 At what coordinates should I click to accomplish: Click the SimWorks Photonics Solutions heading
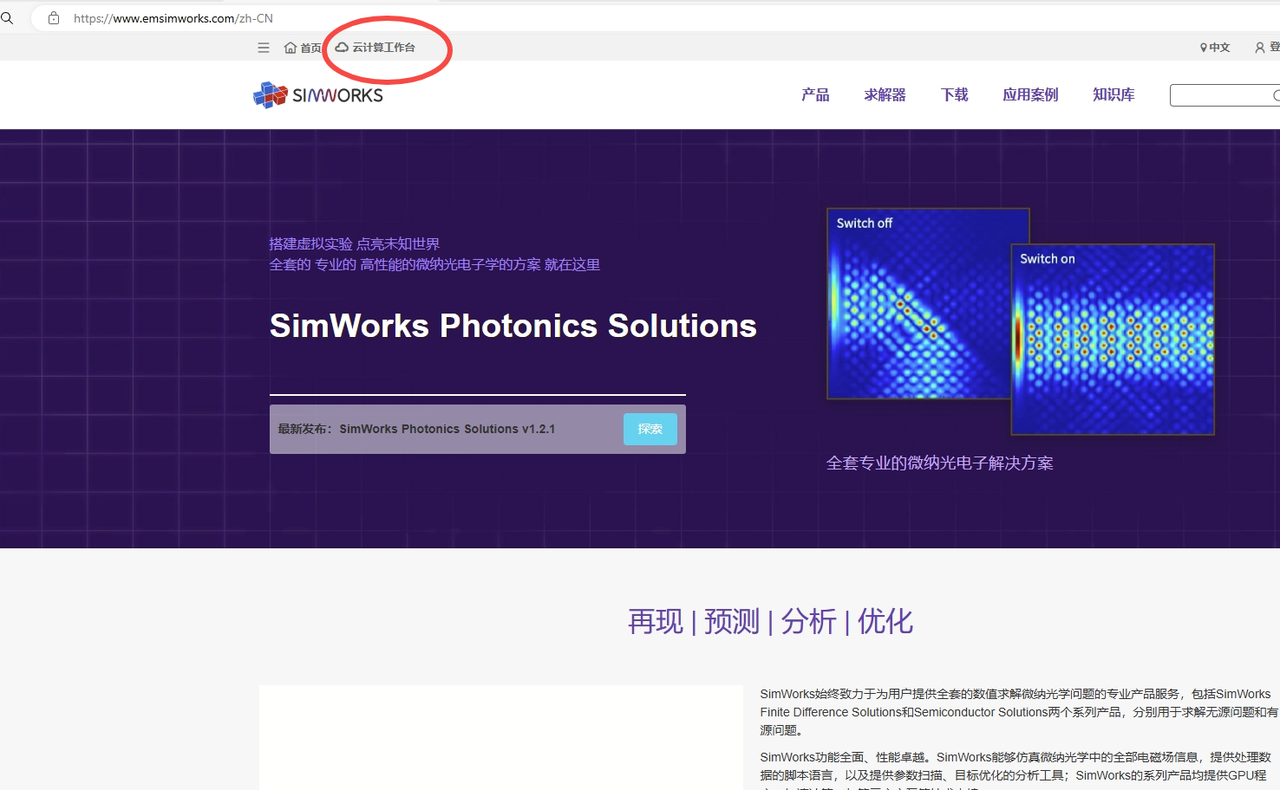(x=513, y=325)
